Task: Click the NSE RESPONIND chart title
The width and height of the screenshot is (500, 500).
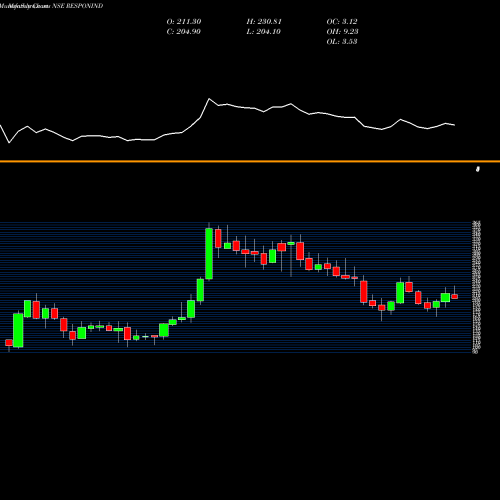Action: [x=78, y=6]
